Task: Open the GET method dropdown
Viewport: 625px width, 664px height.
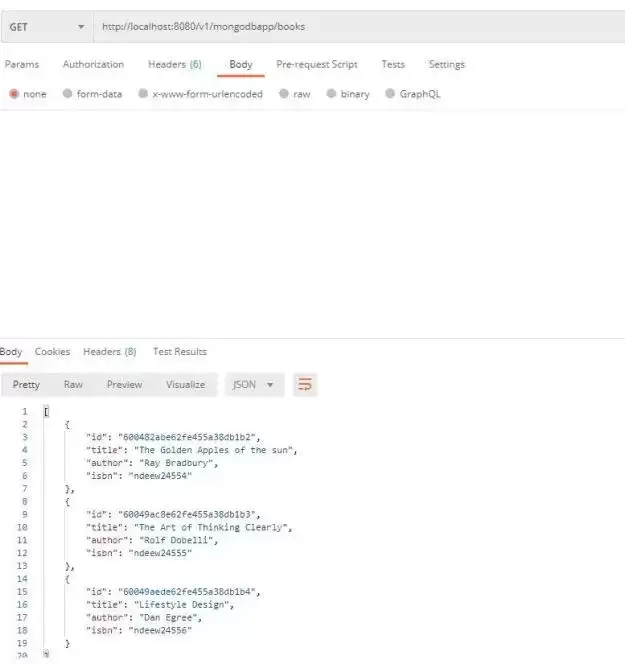Action: (x=47, y=27)
